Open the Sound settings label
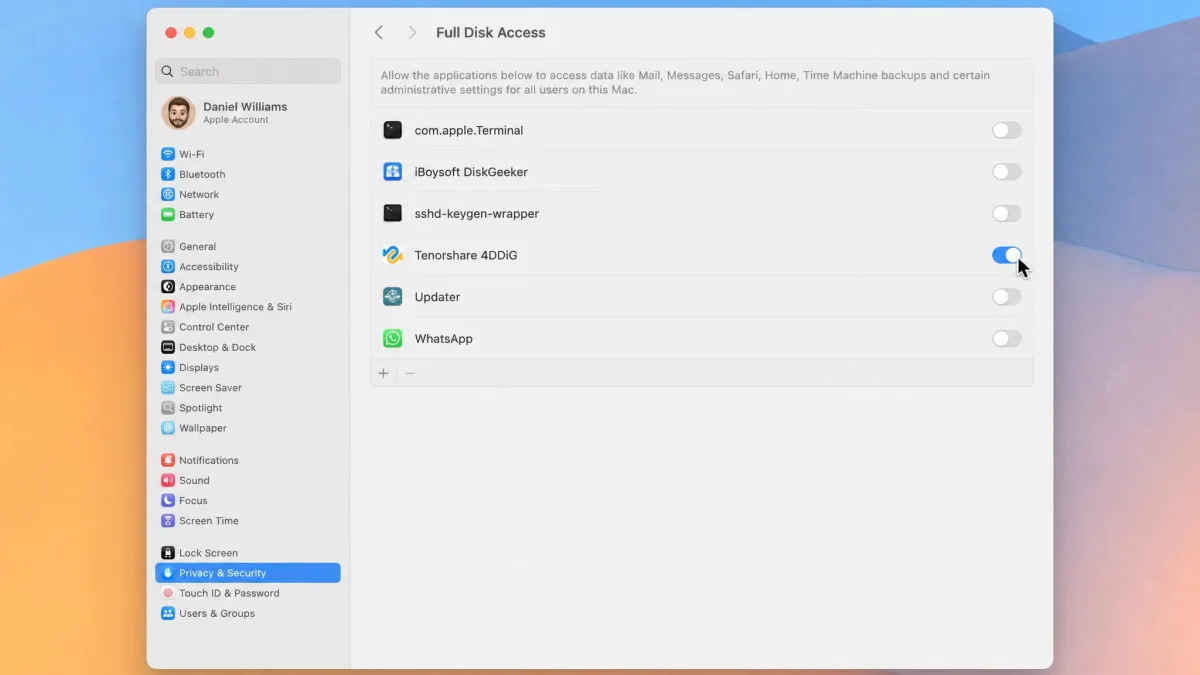 (x=194, y=480)
